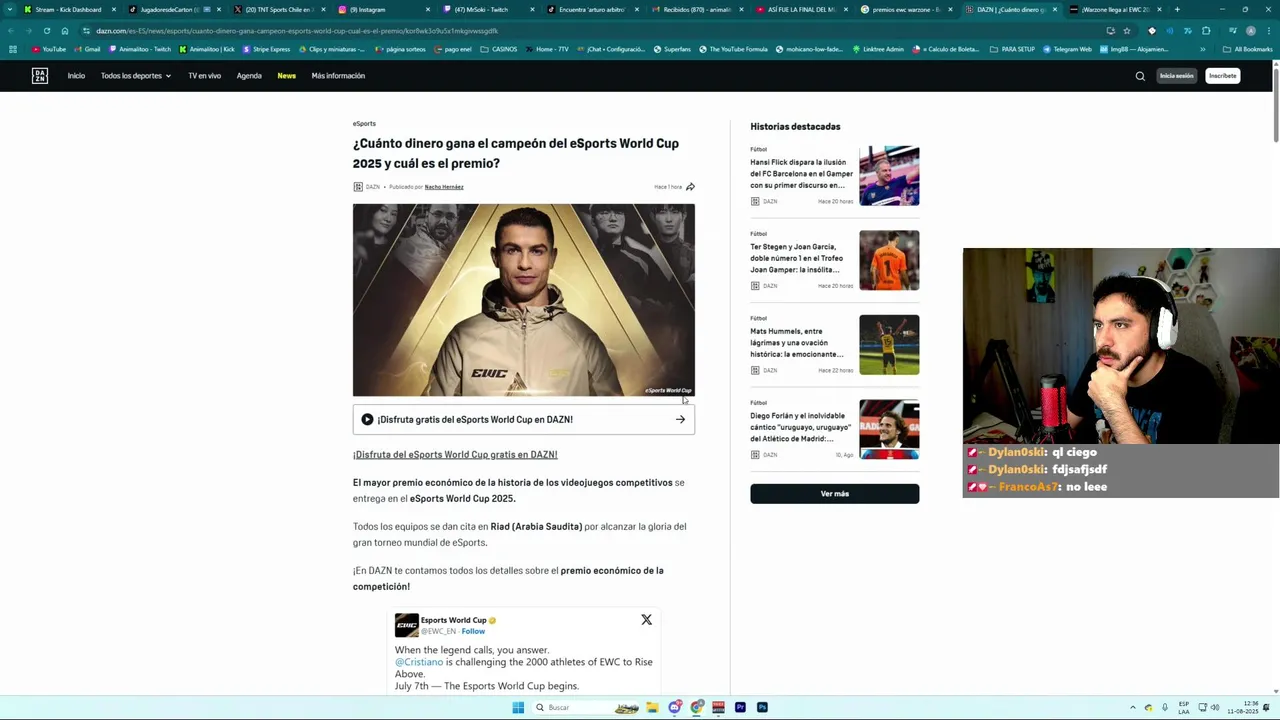This screenshot has width=1280, height=720.
Task: Switch to the 'TNT Sports Chile' tab
Action: 280,10
